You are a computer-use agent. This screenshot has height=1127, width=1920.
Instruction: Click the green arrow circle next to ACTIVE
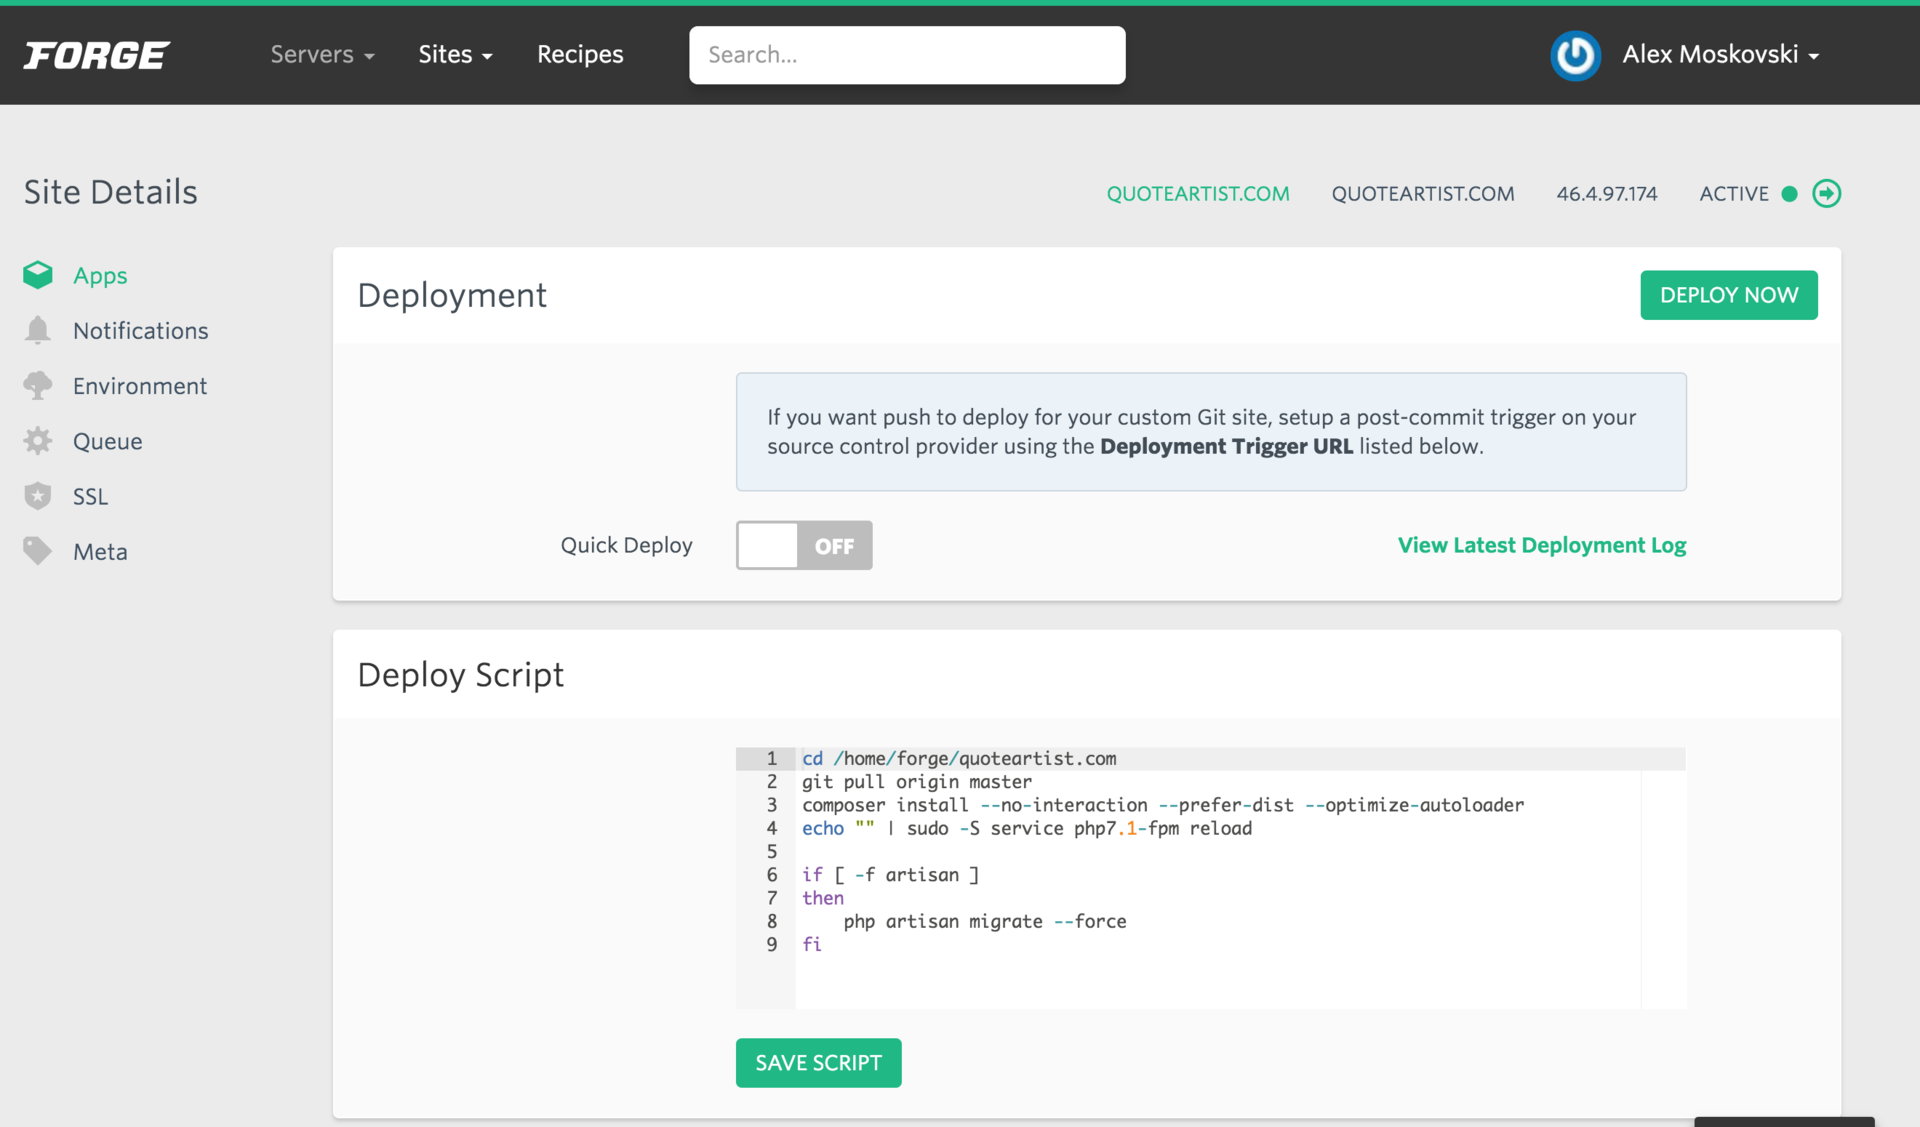pyautogui.click(x=1826, y=193)
